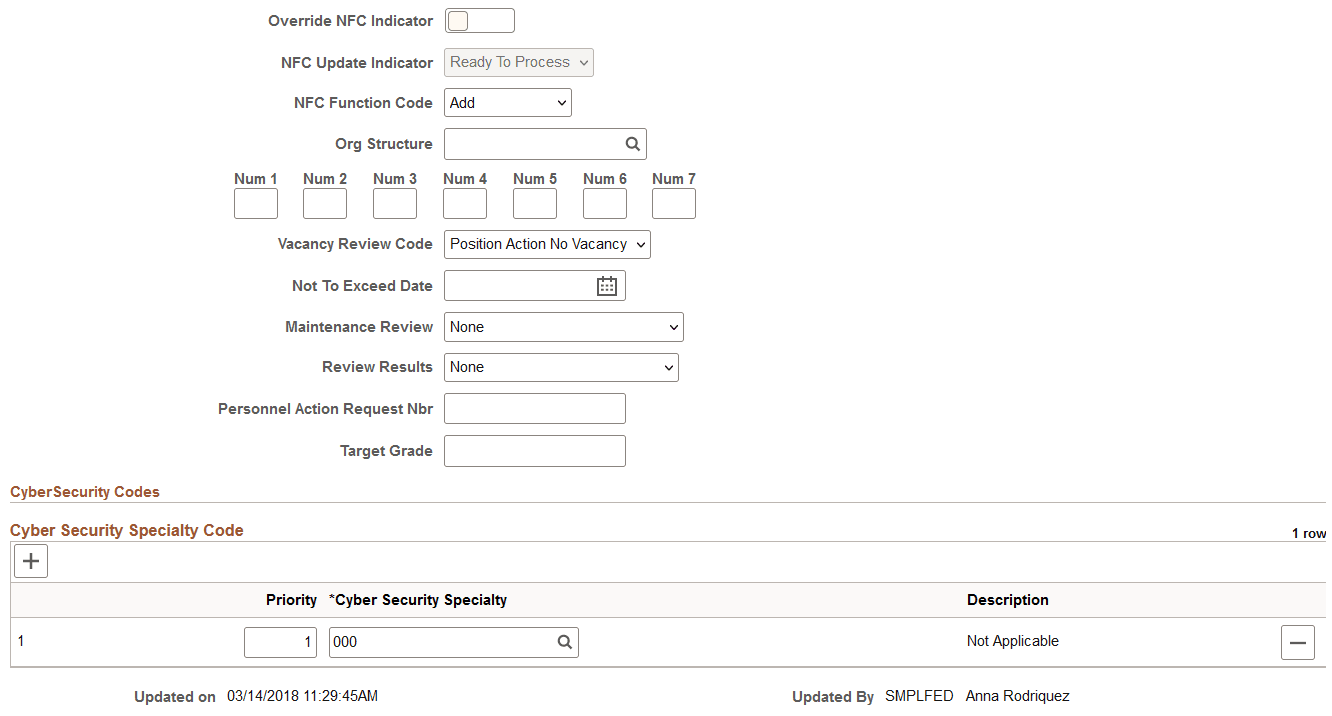Open the Org Structure lookup magnifier
This screenshot has height=716, width=1332.
[x=632, y=143]
